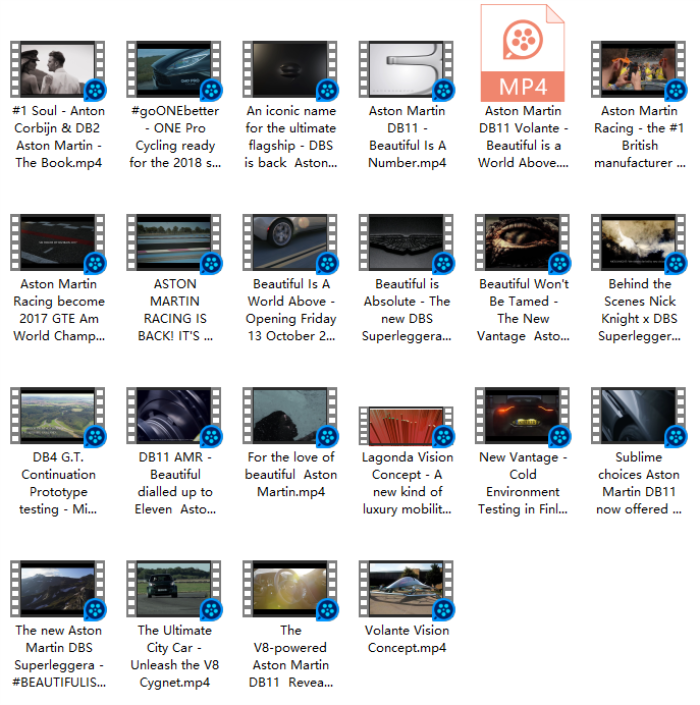Viewport: 700px width, 705px height.
Task: Select 'Aston Martin Racing - the #1 British manufacturer' icon
Action: [638, 69]
